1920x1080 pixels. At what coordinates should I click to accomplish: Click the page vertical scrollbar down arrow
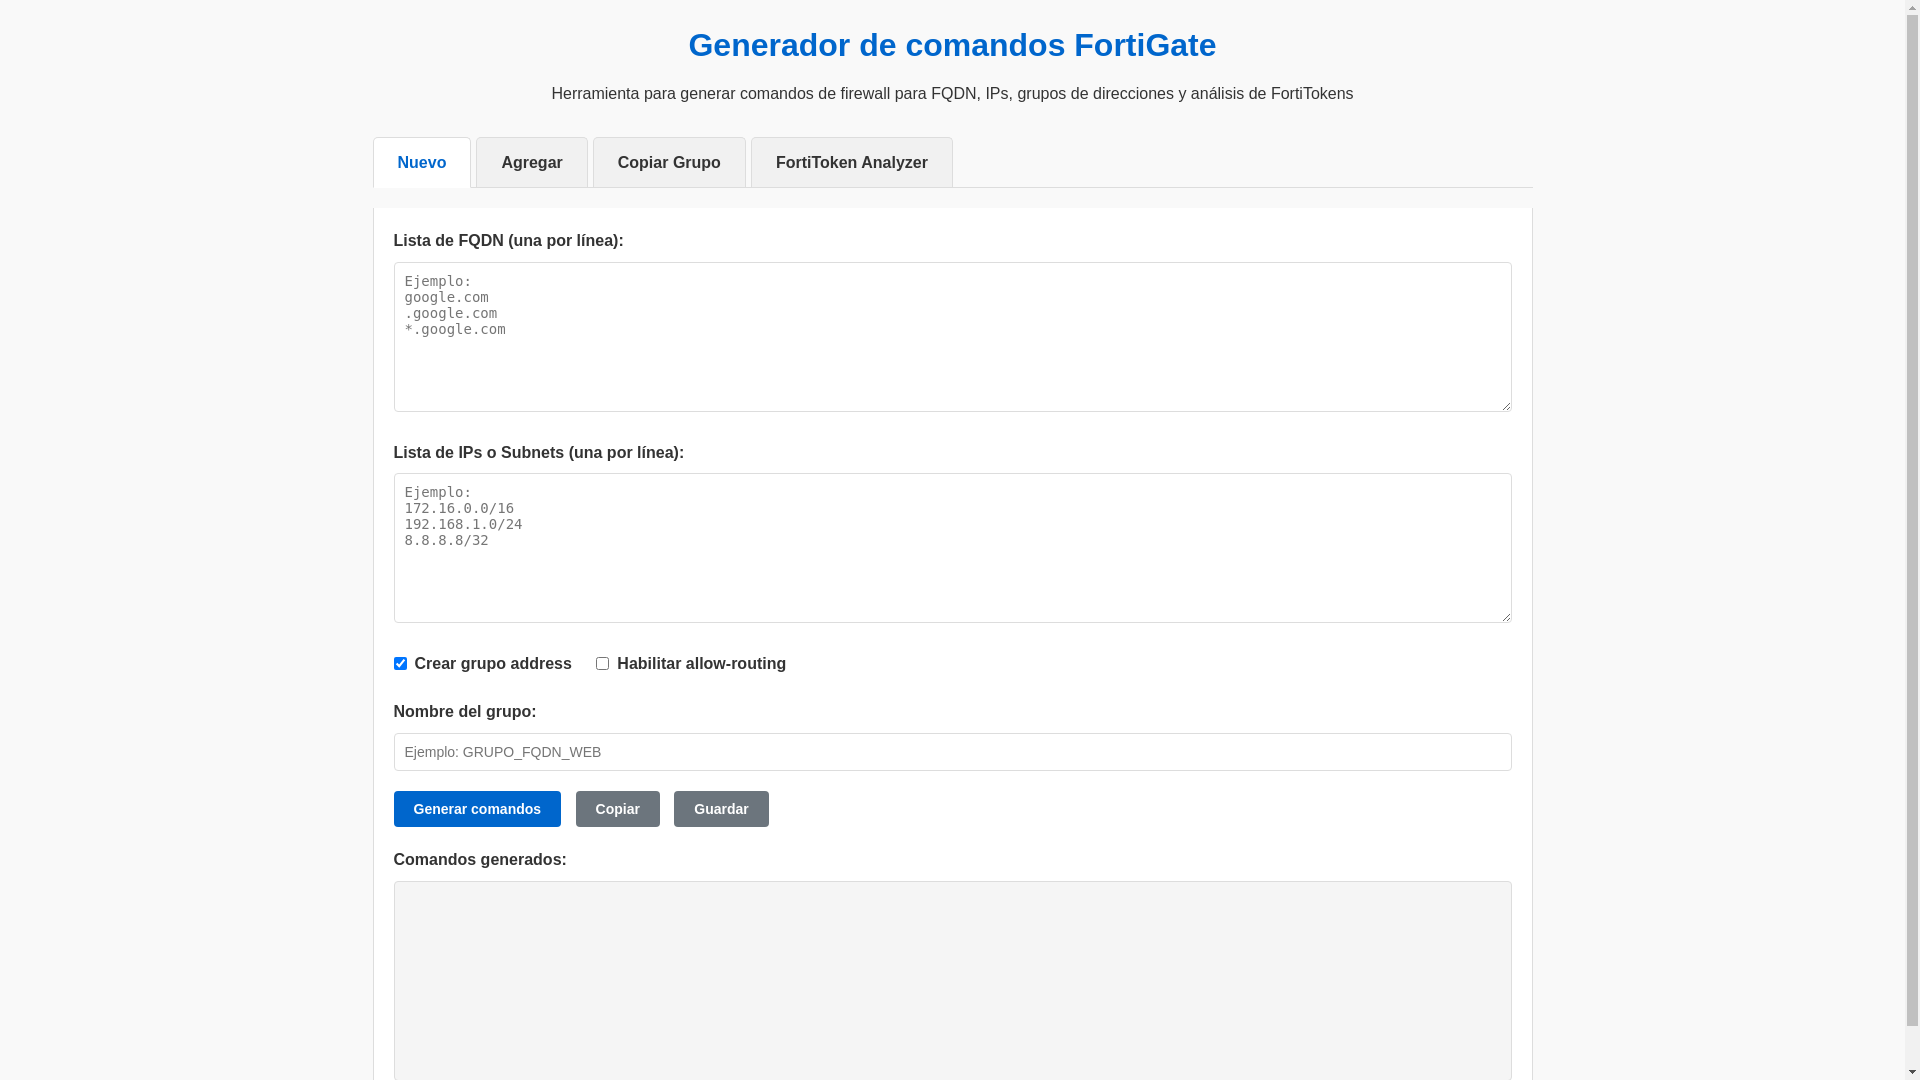1912,1072
